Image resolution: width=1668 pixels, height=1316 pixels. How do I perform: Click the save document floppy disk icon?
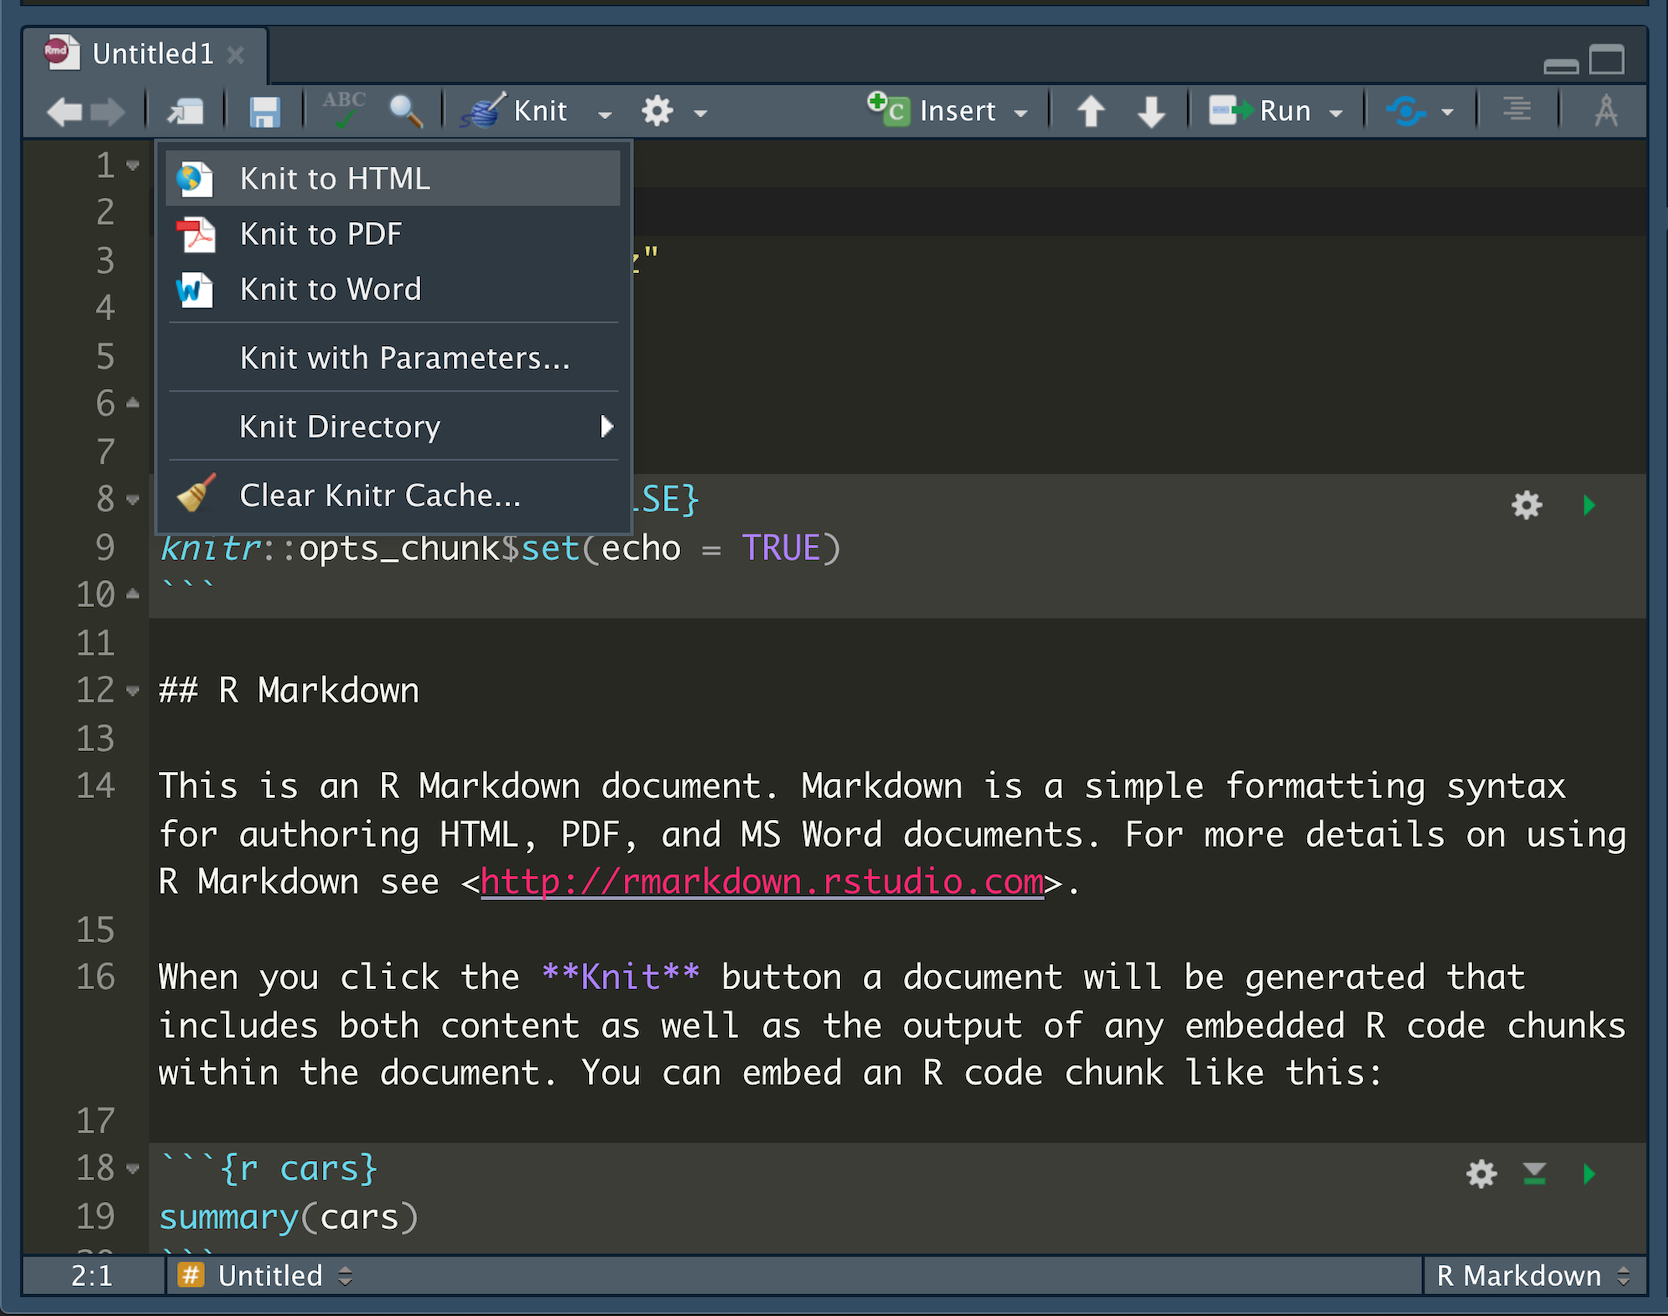[264, 111]
